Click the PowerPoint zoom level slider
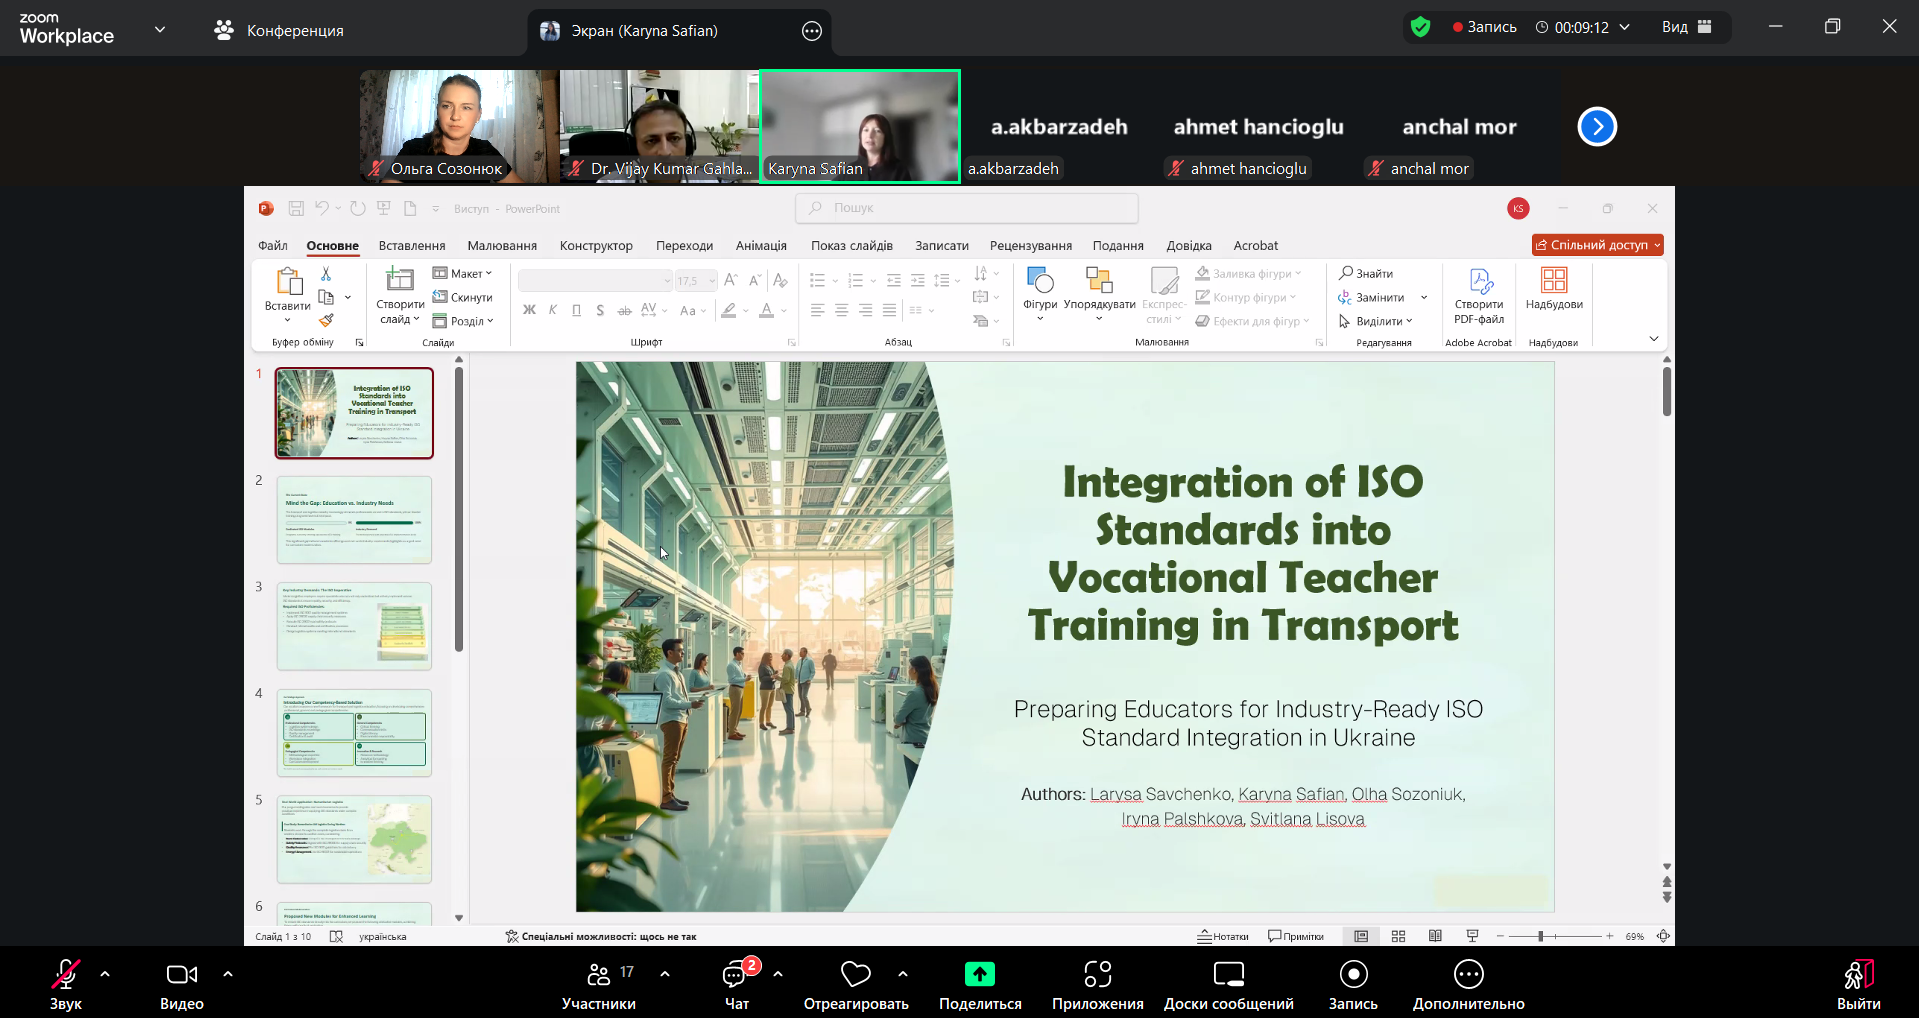Screen dimensions: 1919x1018 [x=1541, y=936]
